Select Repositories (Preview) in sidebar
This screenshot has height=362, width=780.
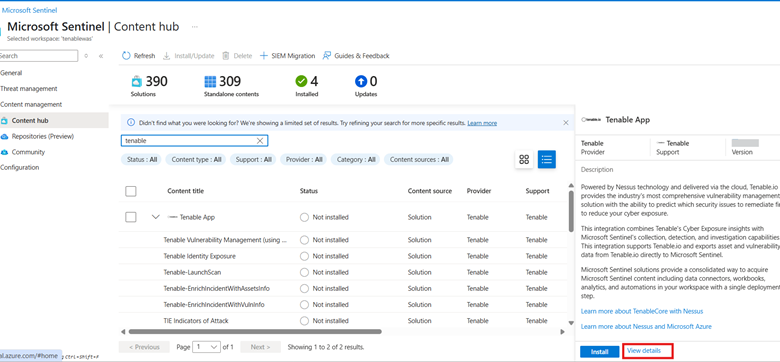pos(43,136)
